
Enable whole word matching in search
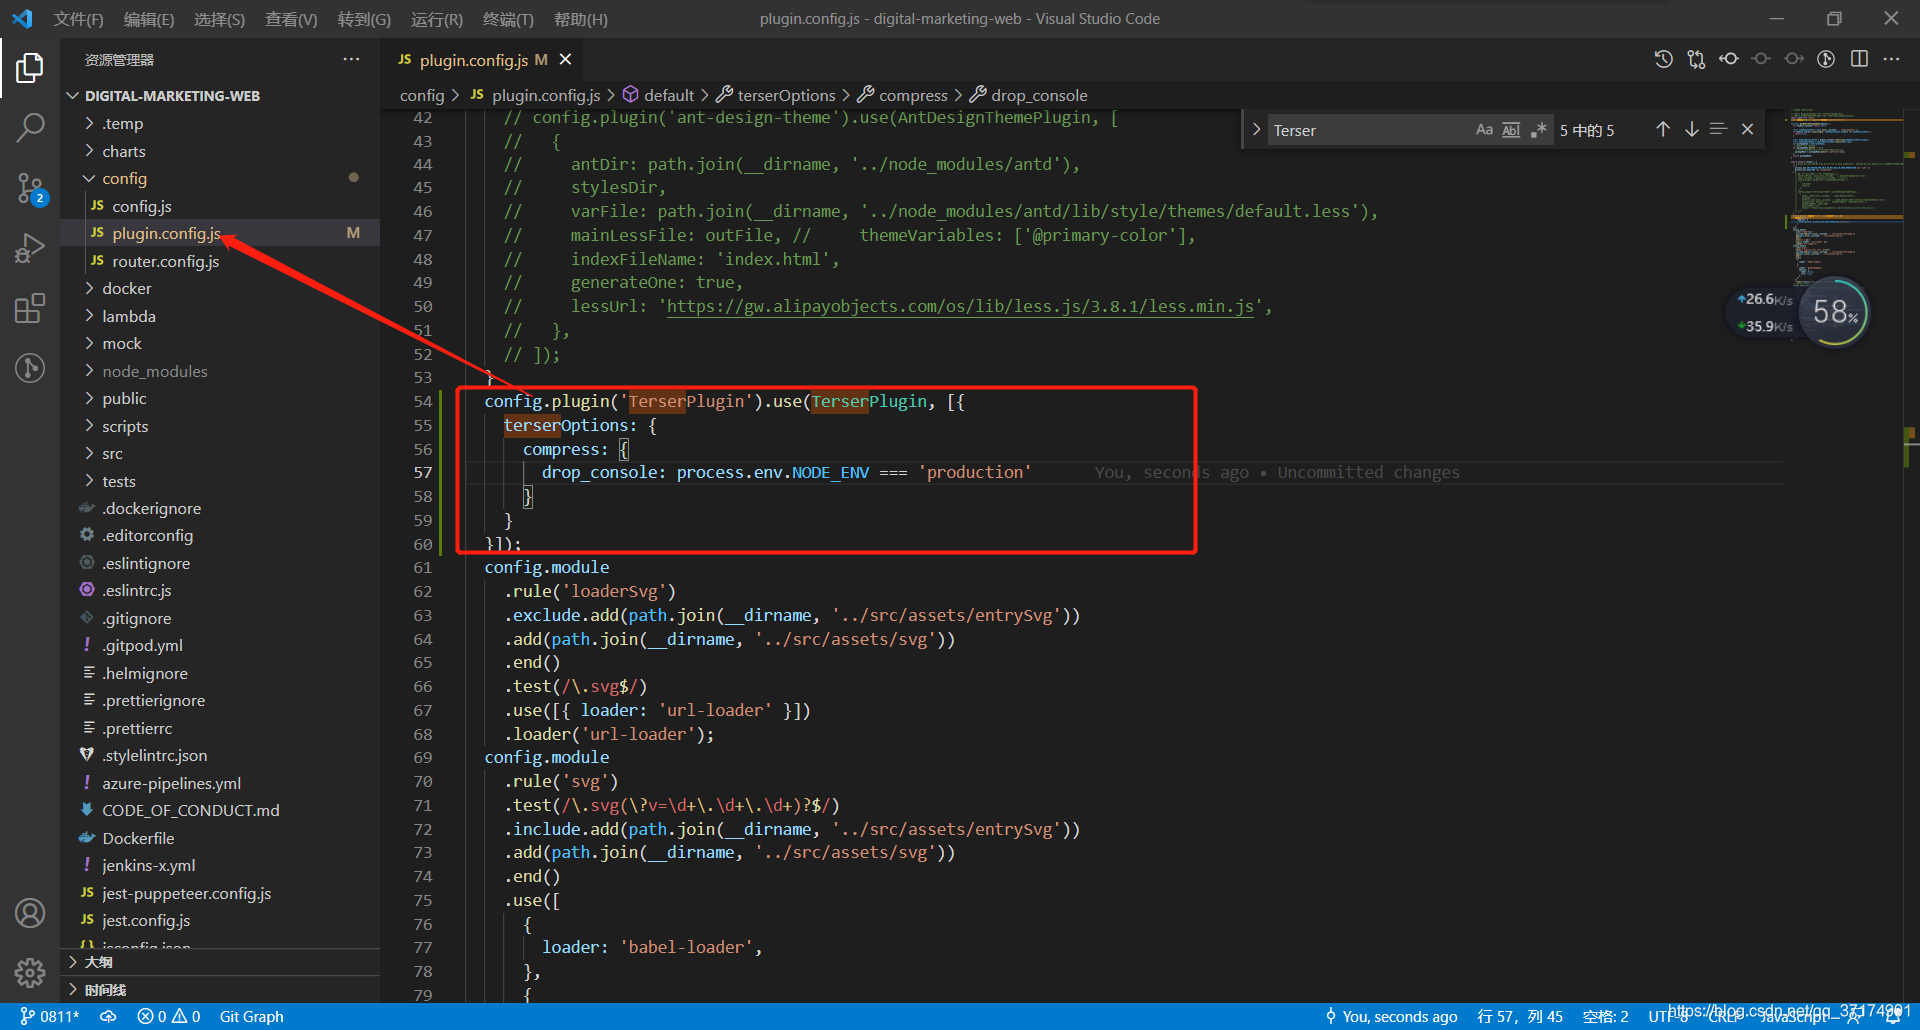coord(1511,129)
